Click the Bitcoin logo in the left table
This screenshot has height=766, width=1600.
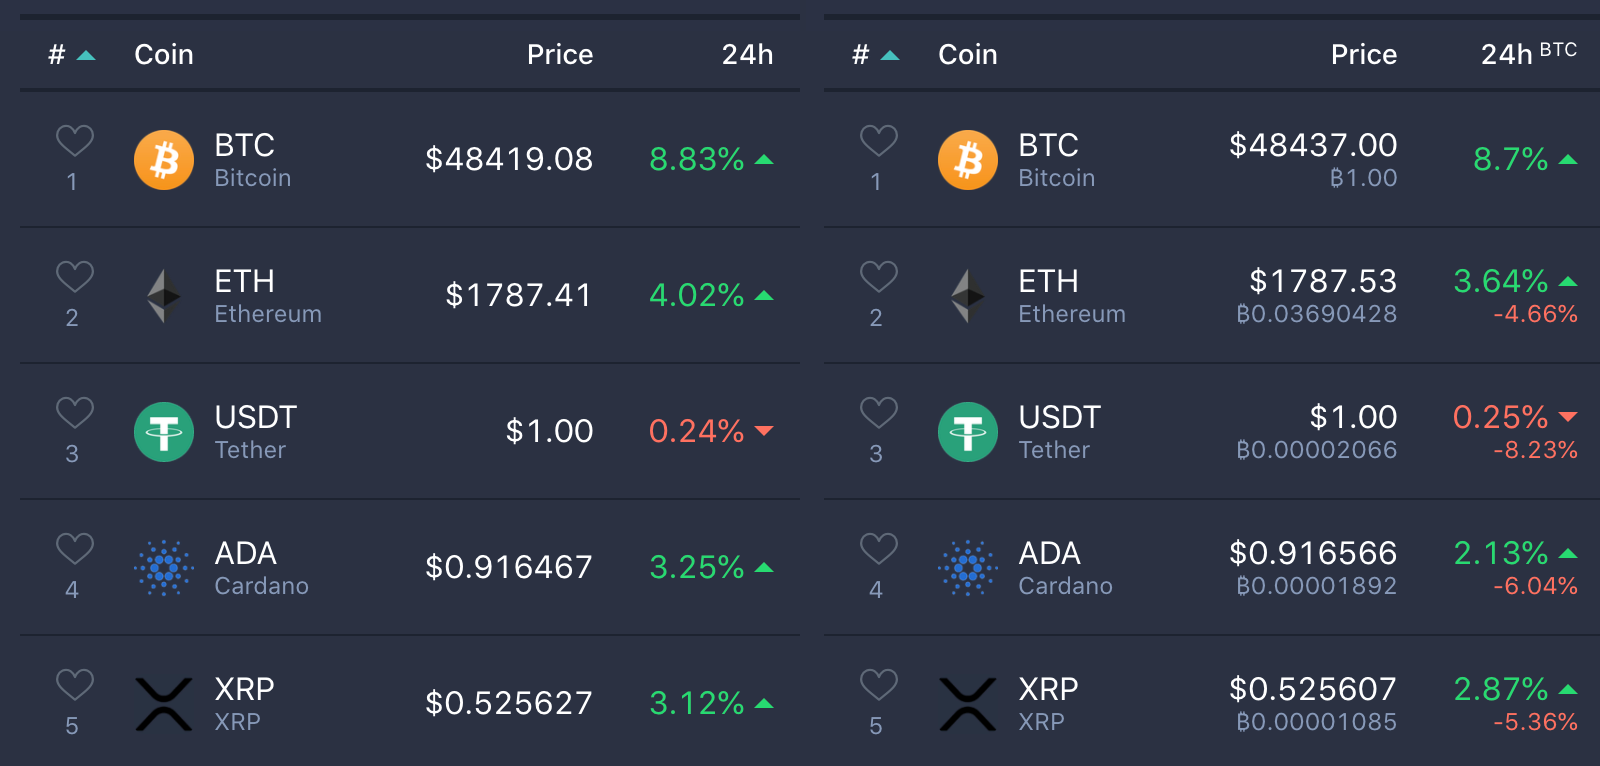[164, 160]
